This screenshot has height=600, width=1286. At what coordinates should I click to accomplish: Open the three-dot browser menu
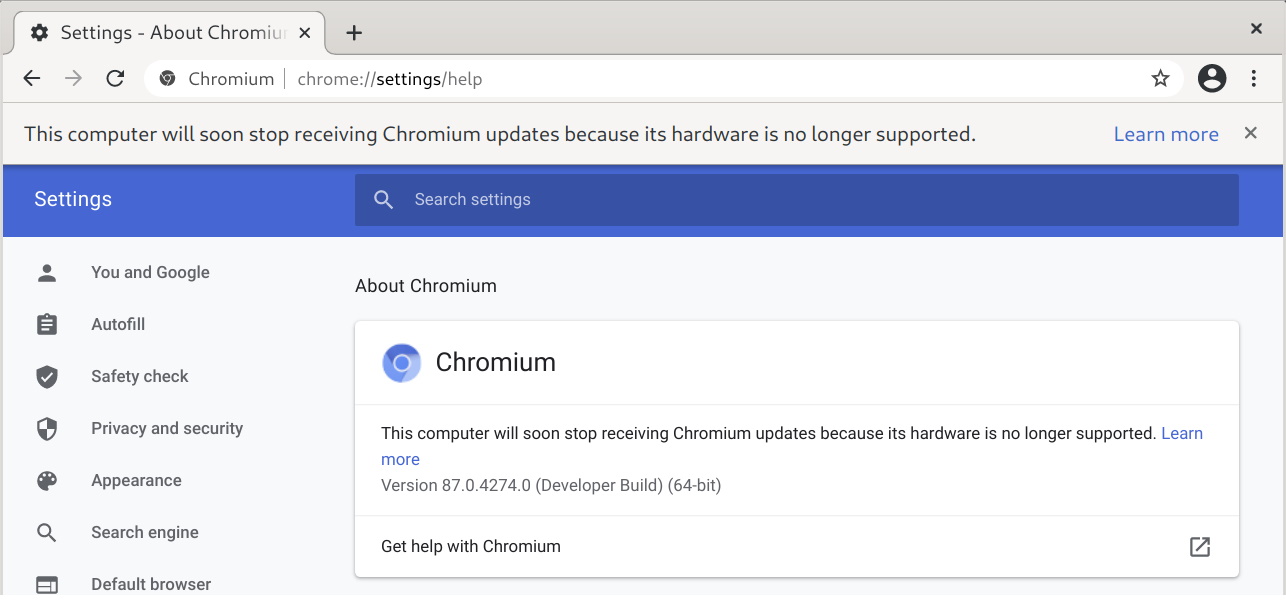tap(1253, 78)
